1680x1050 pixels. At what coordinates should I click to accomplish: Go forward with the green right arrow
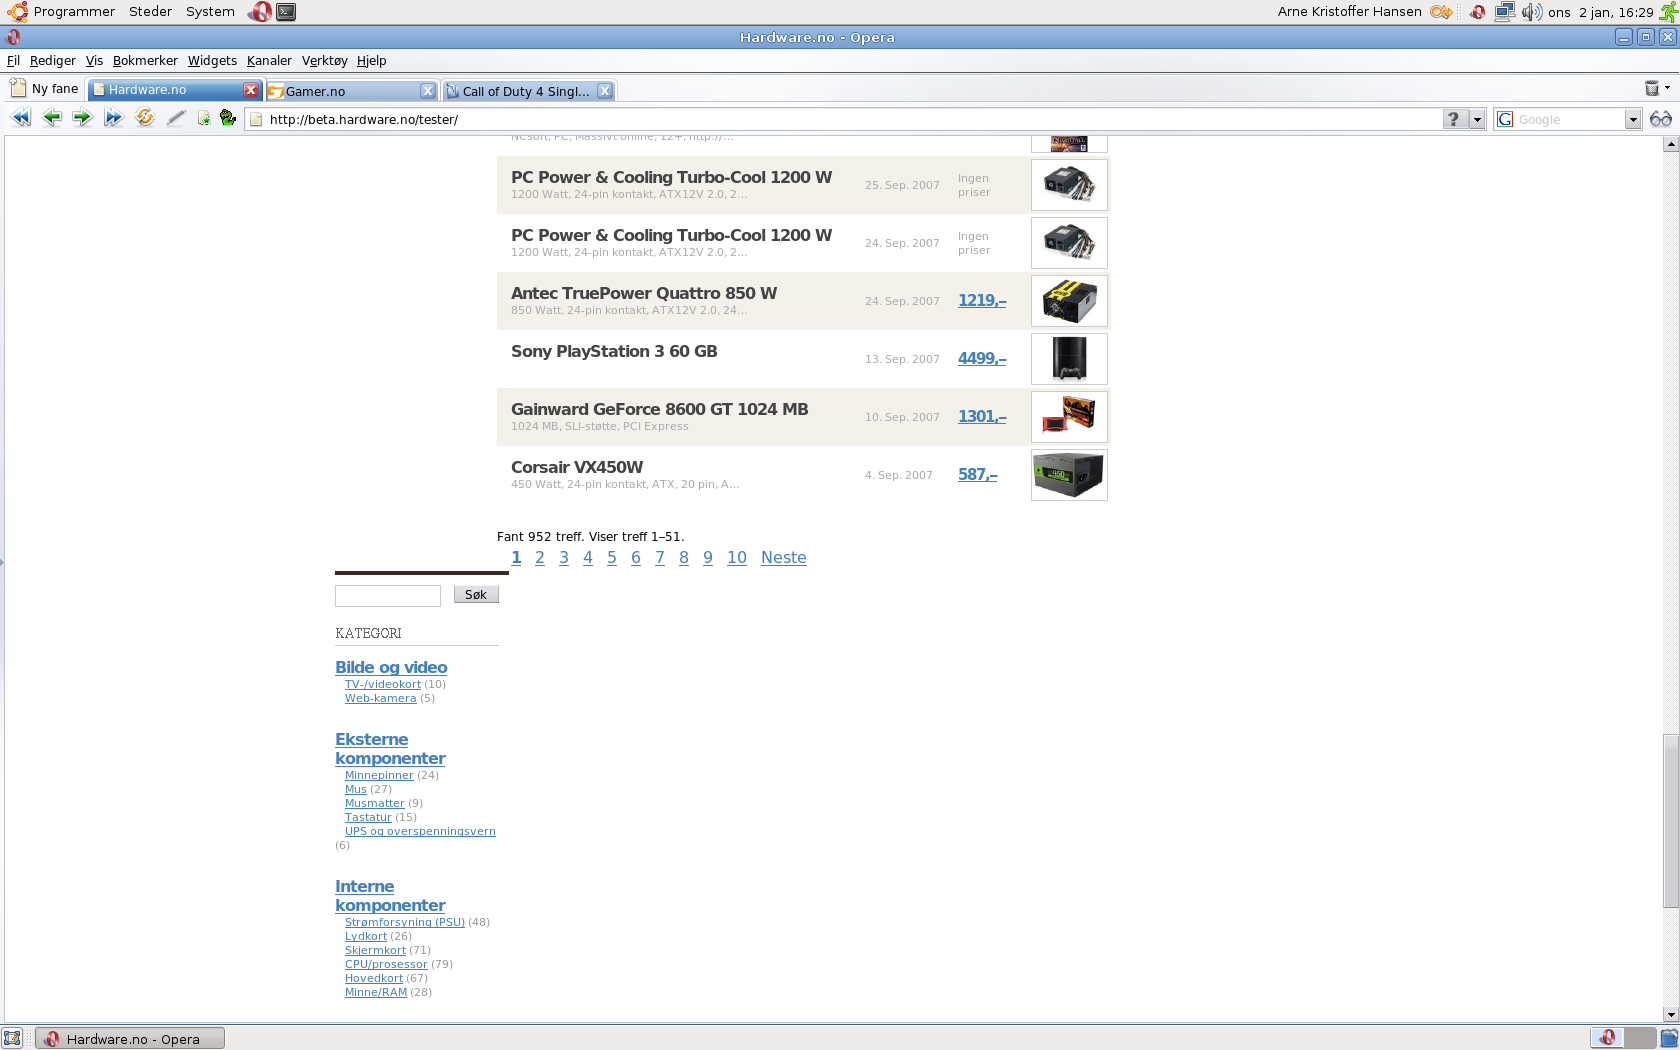(82, 118)
